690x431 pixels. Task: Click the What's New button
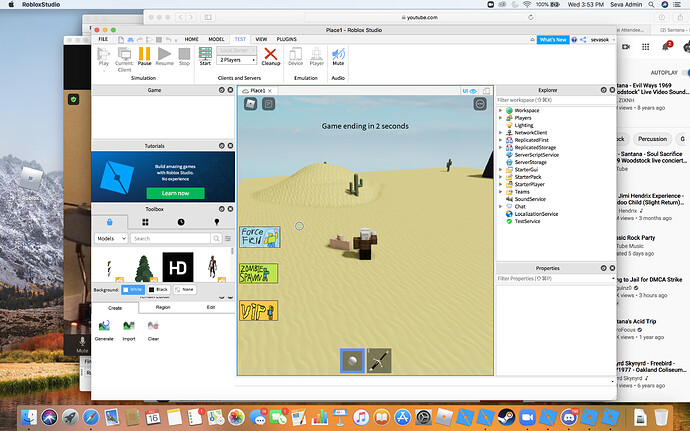point(553,40)
